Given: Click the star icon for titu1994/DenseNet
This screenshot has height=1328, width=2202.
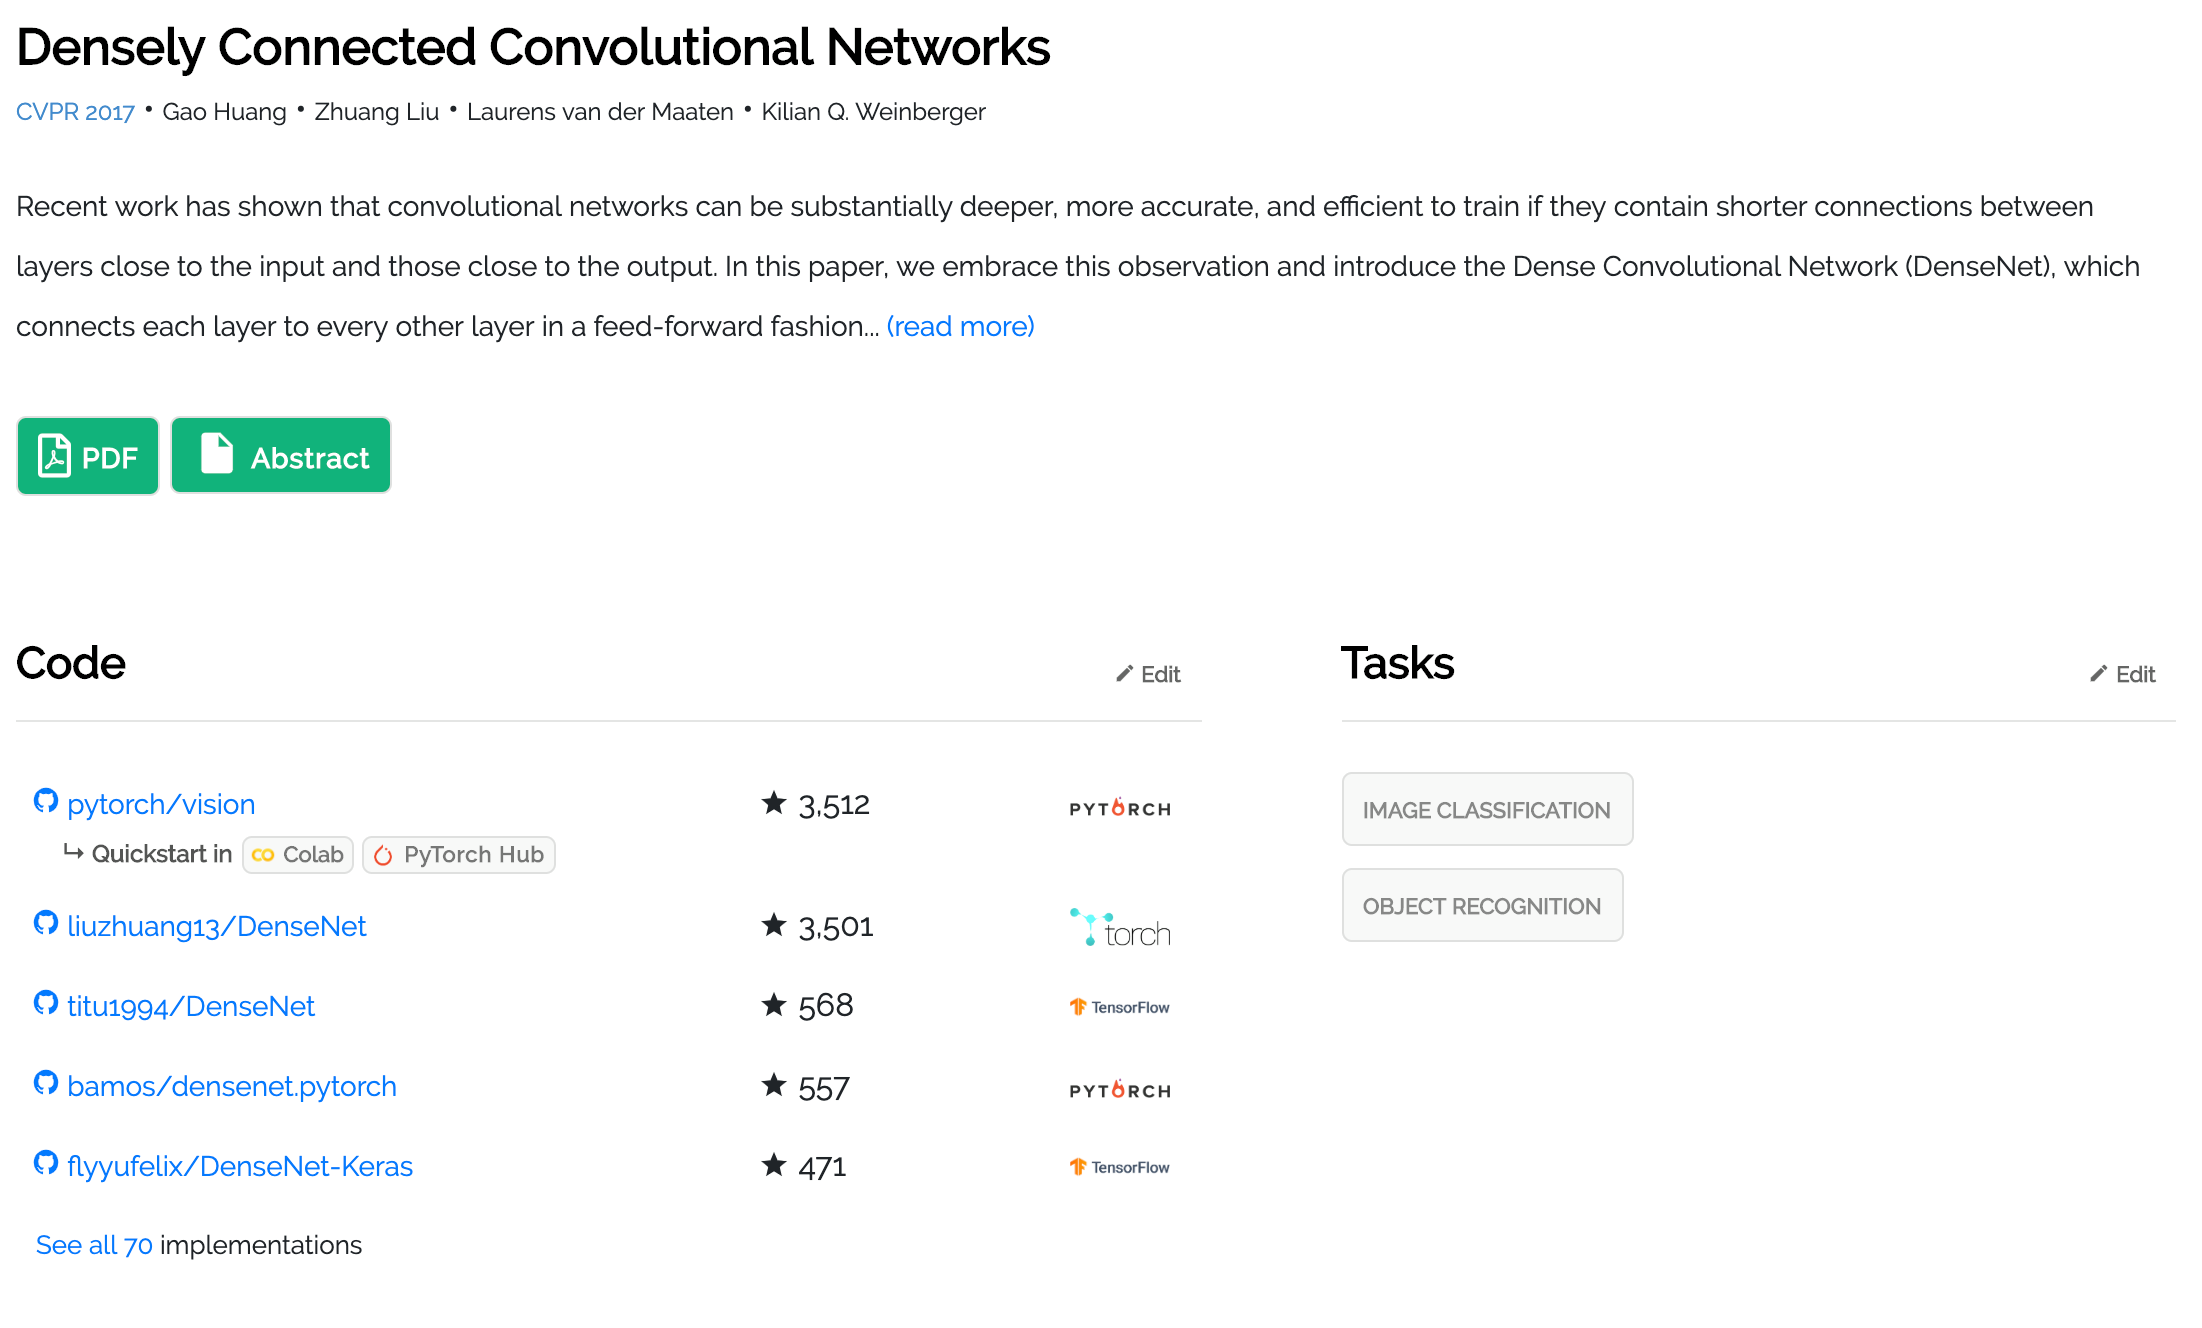Looking at the screenshot, I should point(774,1004).
